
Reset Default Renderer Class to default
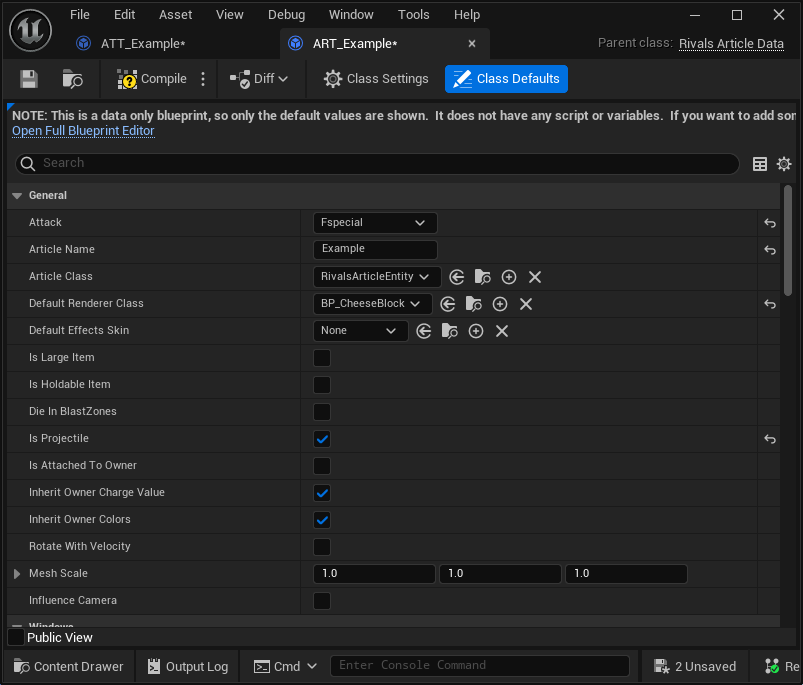click(x=770, y=304)
